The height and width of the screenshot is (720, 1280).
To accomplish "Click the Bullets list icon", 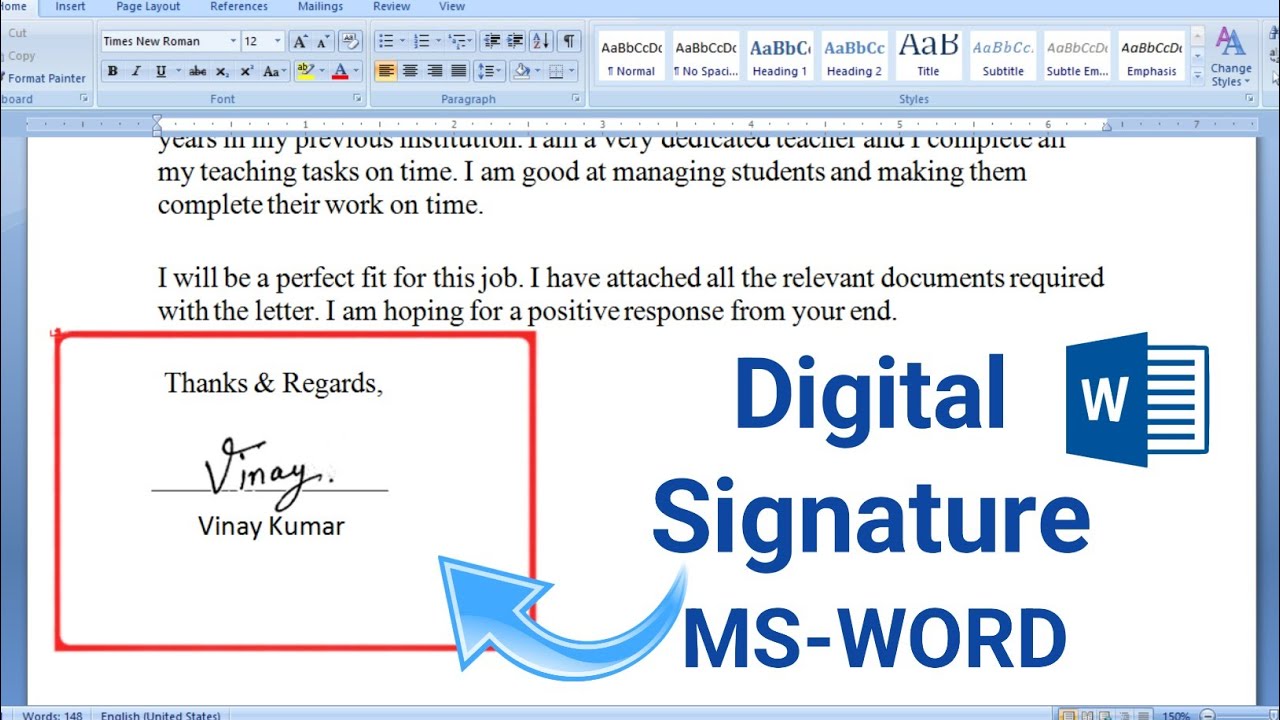I will (x=386, y=41).
